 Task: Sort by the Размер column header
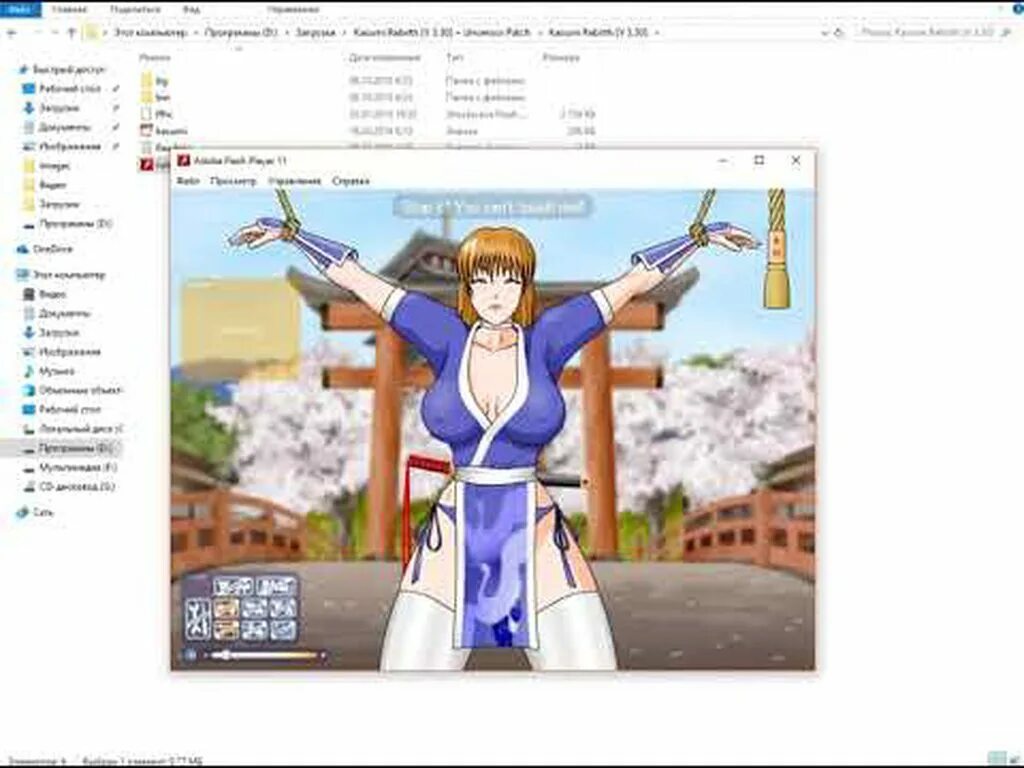[x=561, y=57]
